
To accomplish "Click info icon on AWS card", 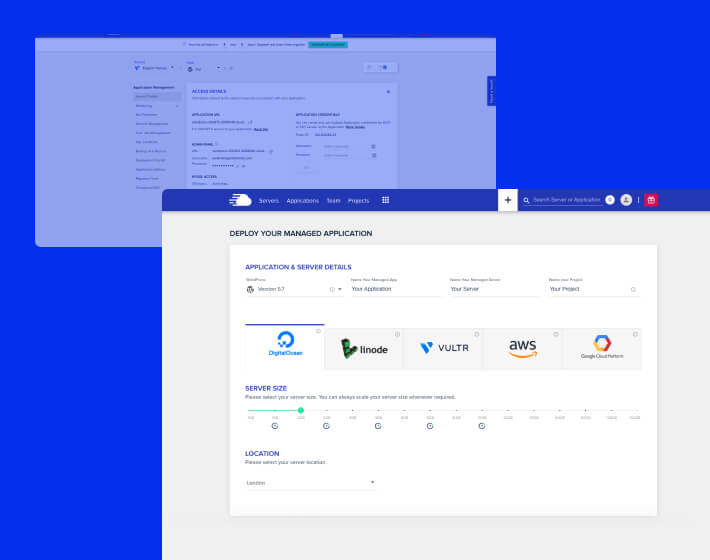I will click(556, 335).
